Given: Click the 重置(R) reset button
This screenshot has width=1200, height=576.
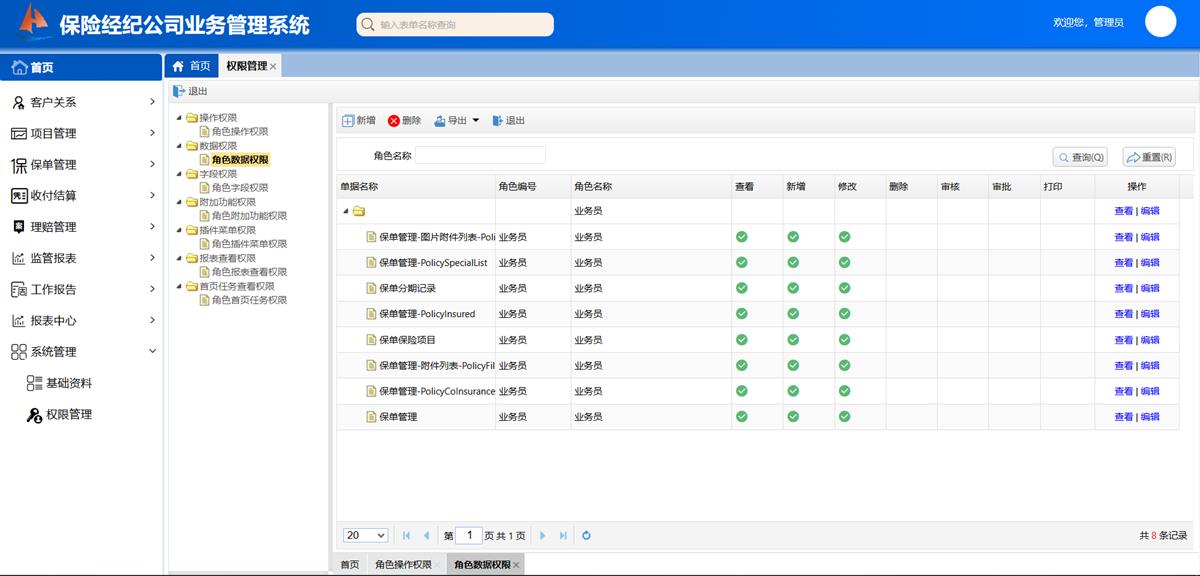Looking at the screenshot, I should (1148, 157).
